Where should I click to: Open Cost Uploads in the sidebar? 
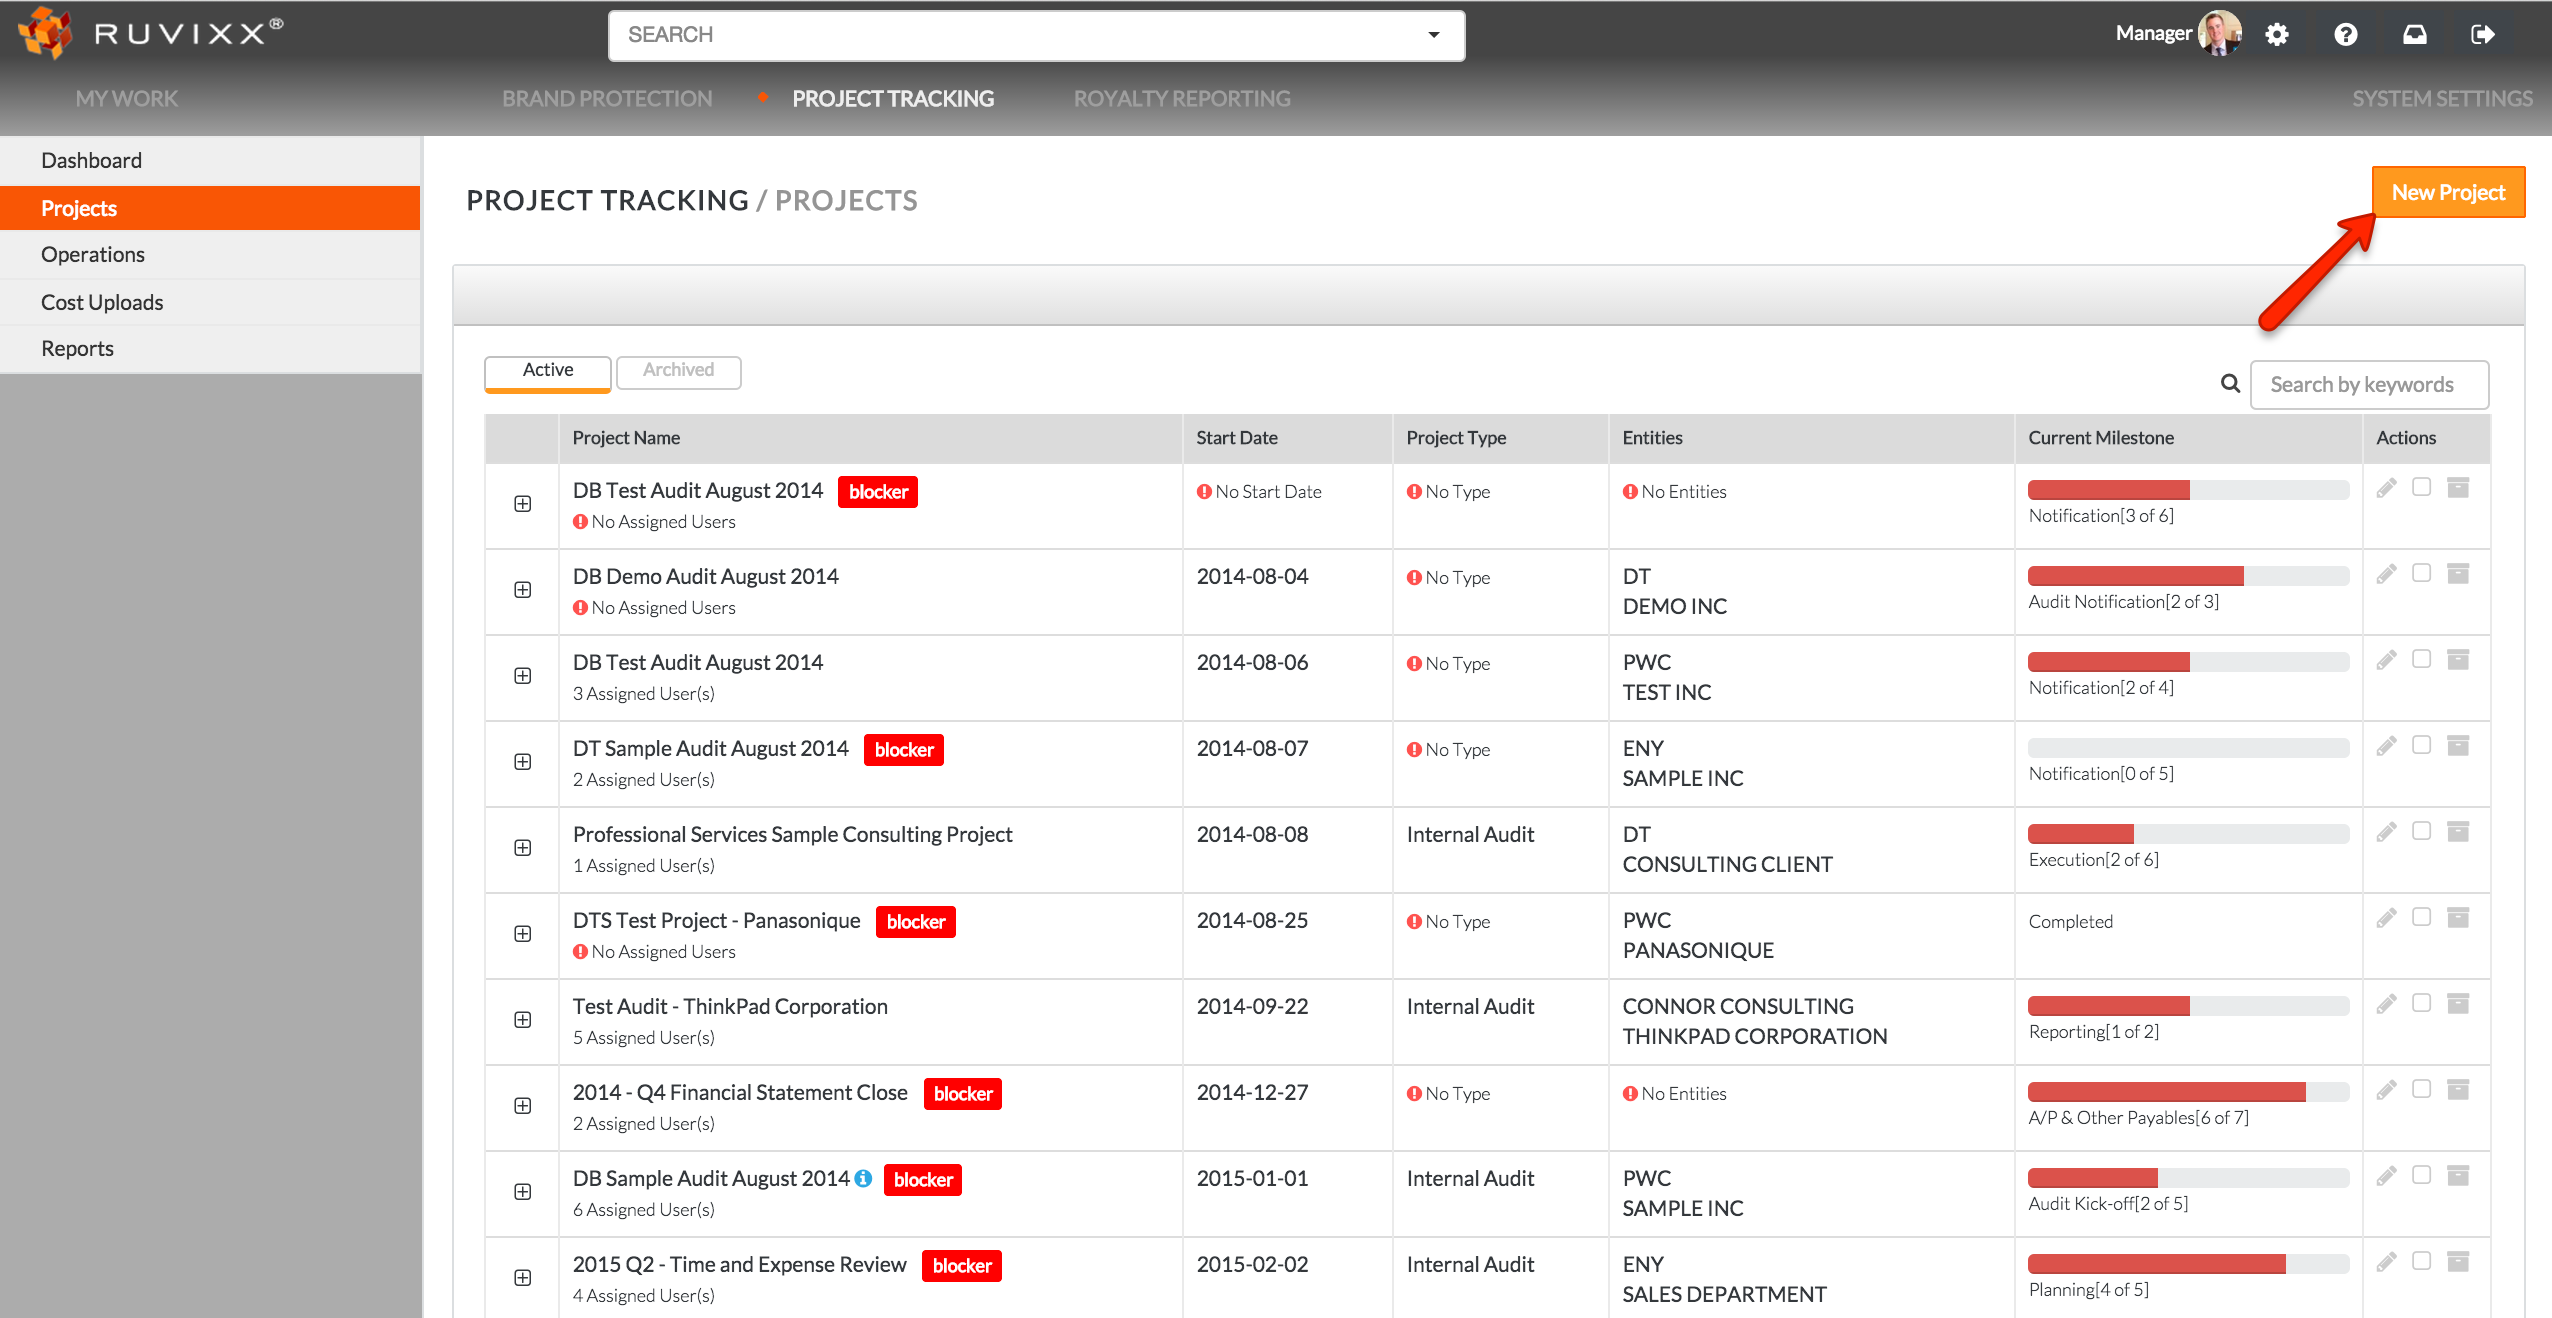click(102, 302)
